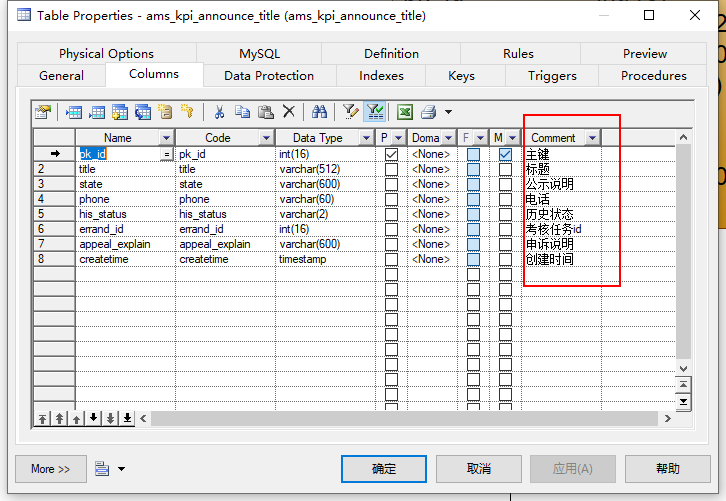Open the Domain column header dropdown
This screenshot has height=501, width=726.
pyautogui.click(x=448, y=138)
